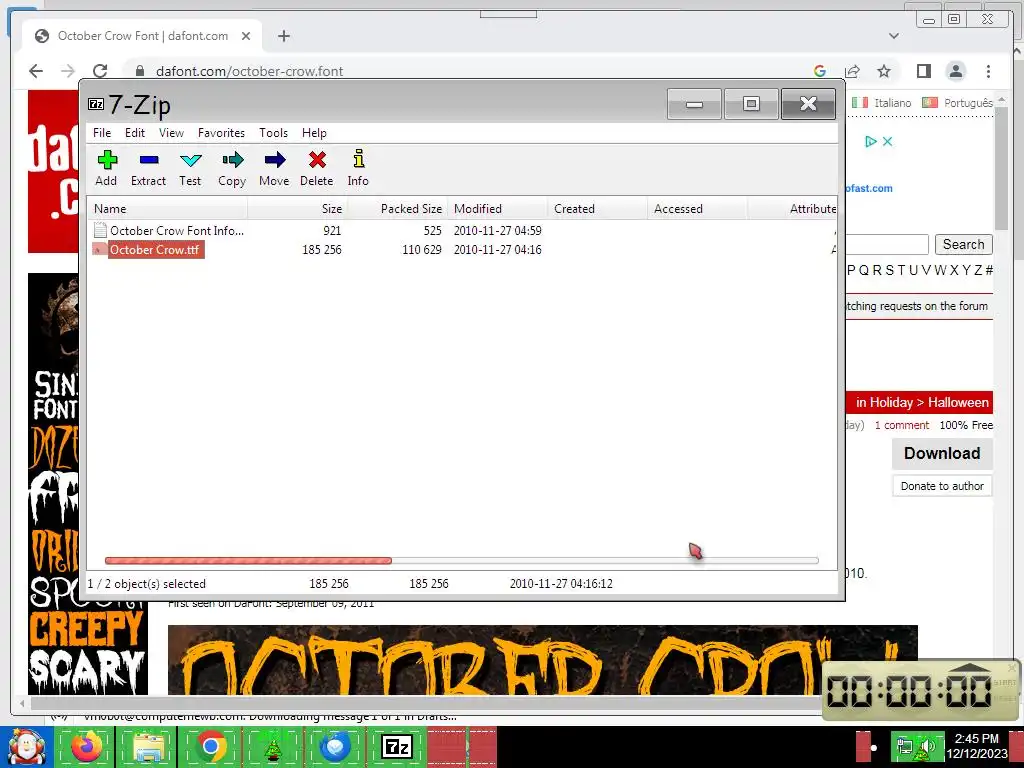Open Chrome three-dot menu

[988, 71]
